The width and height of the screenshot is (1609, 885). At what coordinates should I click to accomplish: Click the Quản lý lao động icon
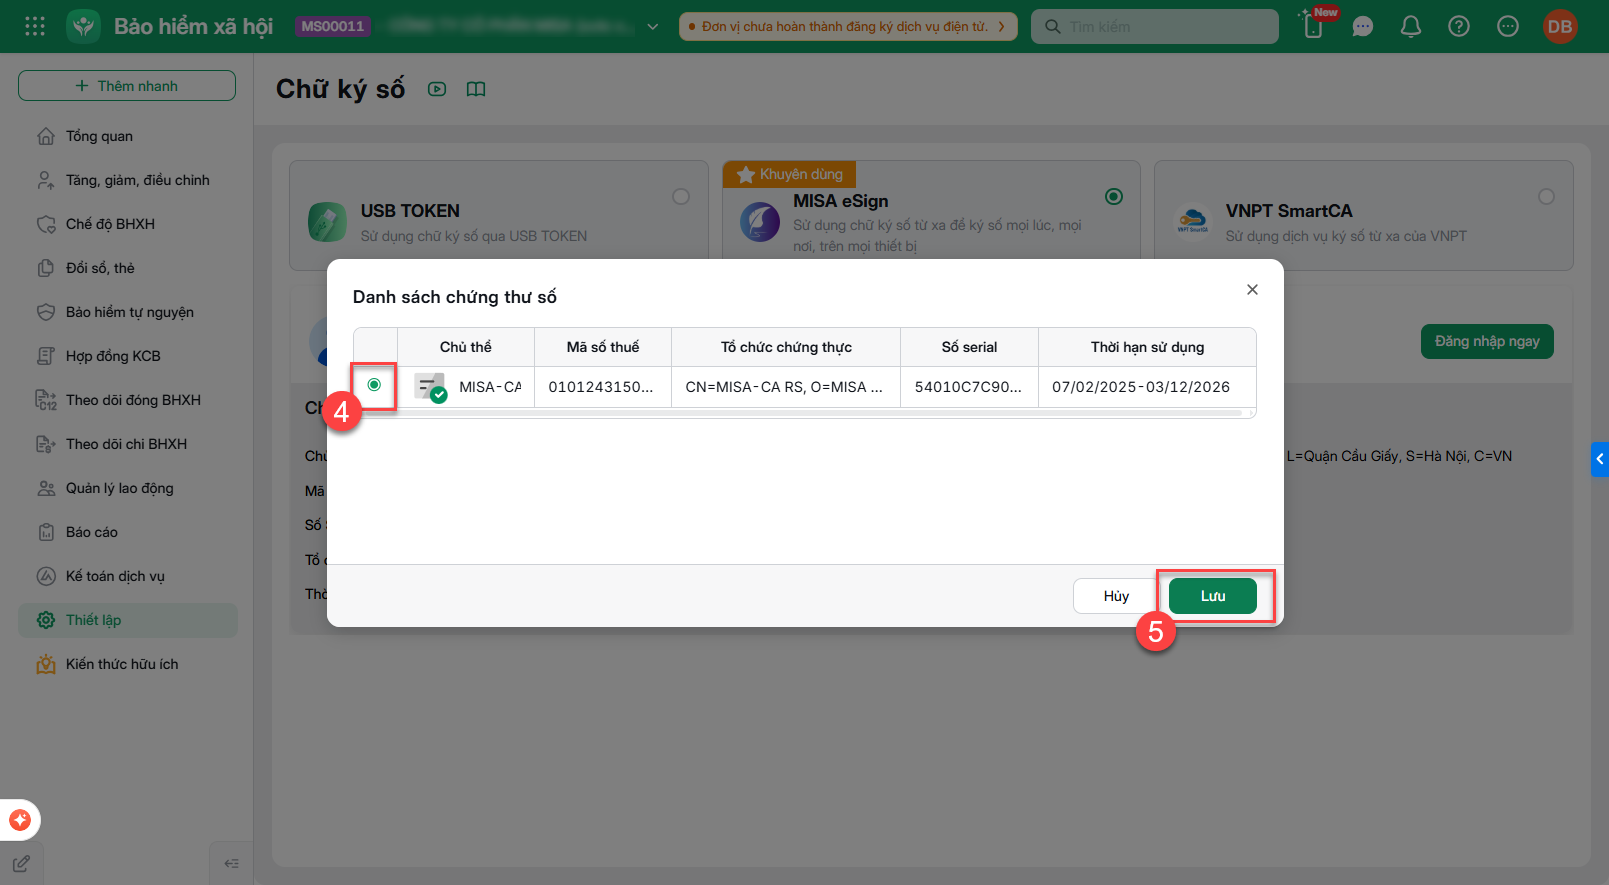click(x=46, y=488)
